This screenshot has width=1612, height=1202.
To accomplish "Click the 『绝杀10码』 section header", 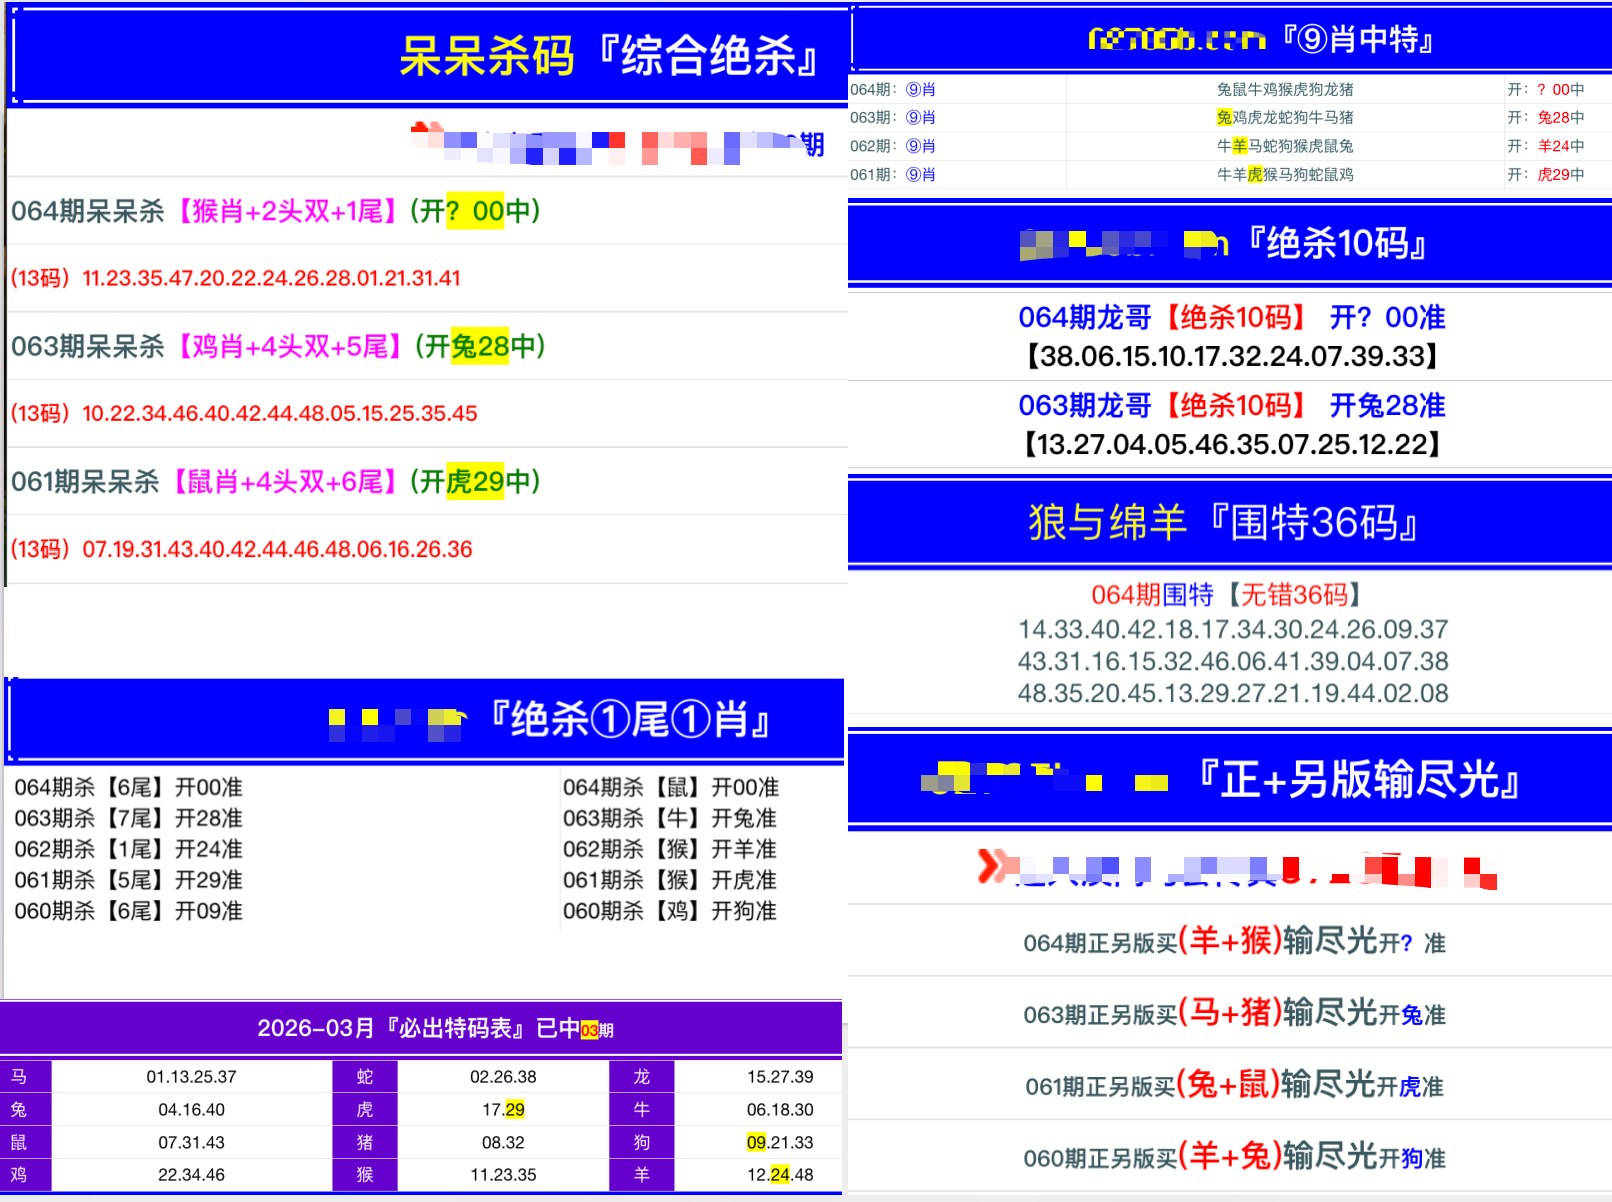I will 1335,244.
